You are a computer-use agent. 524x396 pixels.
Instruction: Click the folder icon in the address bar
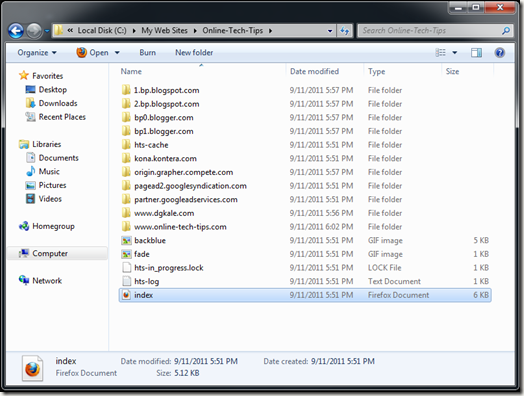pyautogui.click(x=59, y=30)
